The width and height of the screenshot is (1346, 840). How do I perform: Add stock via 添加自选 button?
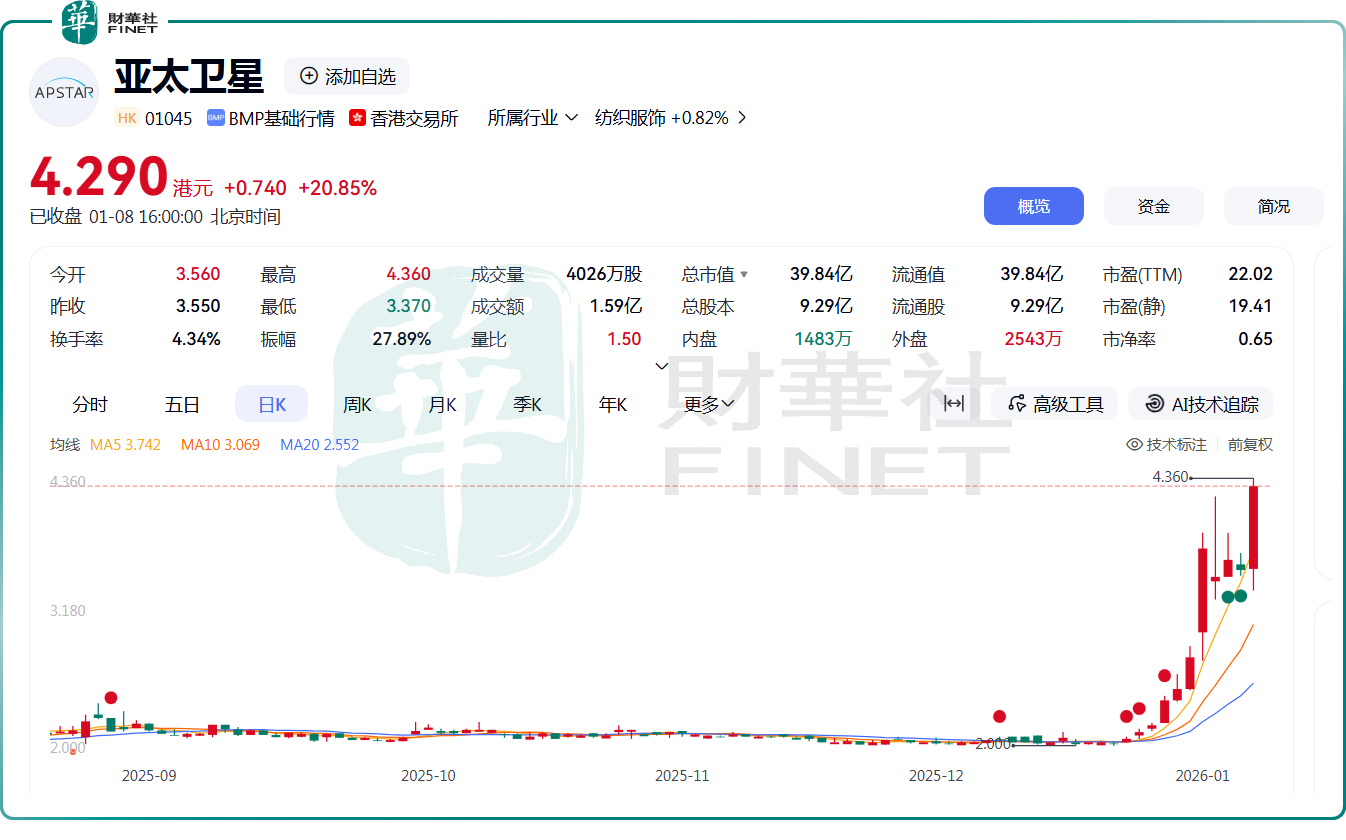(x=347, y=76)
